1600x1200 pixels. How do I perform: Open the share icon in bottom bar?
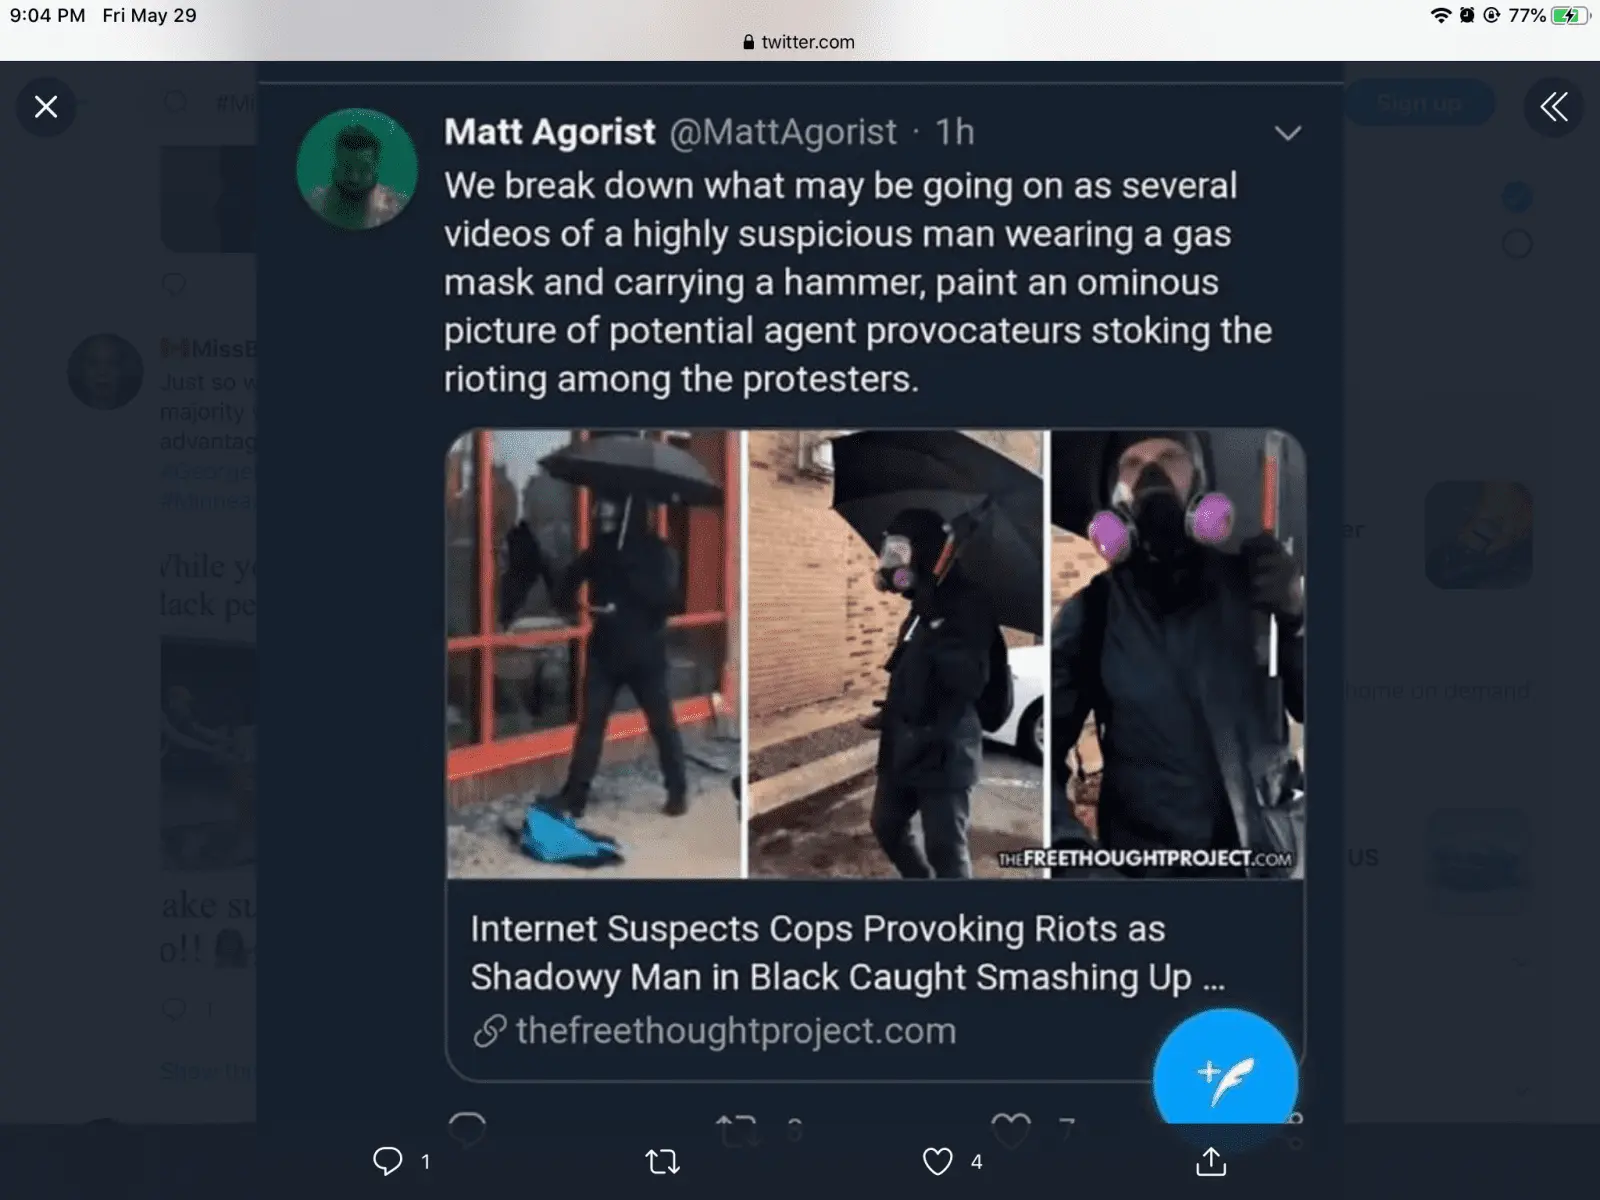[x=1210, y=1161]
